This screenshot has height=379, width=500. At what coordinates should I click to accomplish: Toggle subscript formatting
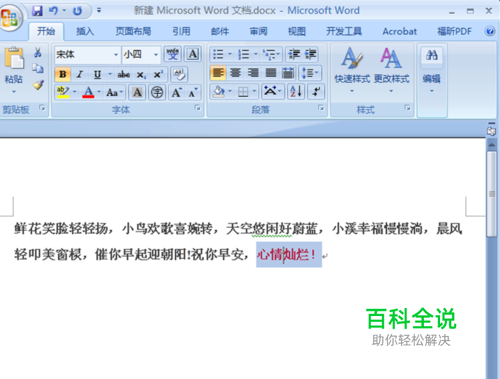(x=141, y=74)
